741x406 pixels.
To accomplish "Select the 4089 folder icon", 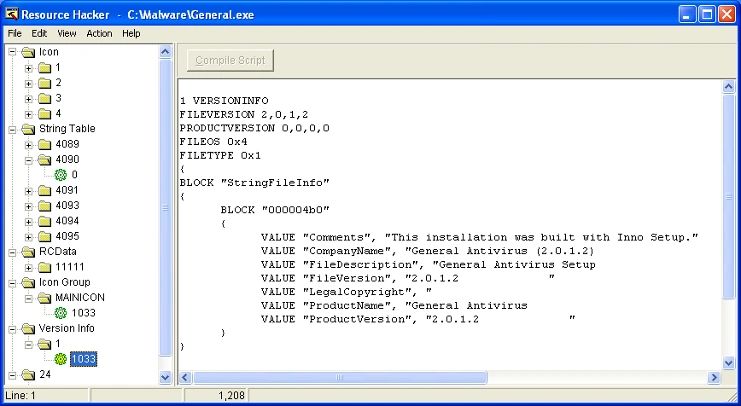I will click(44, 144).
